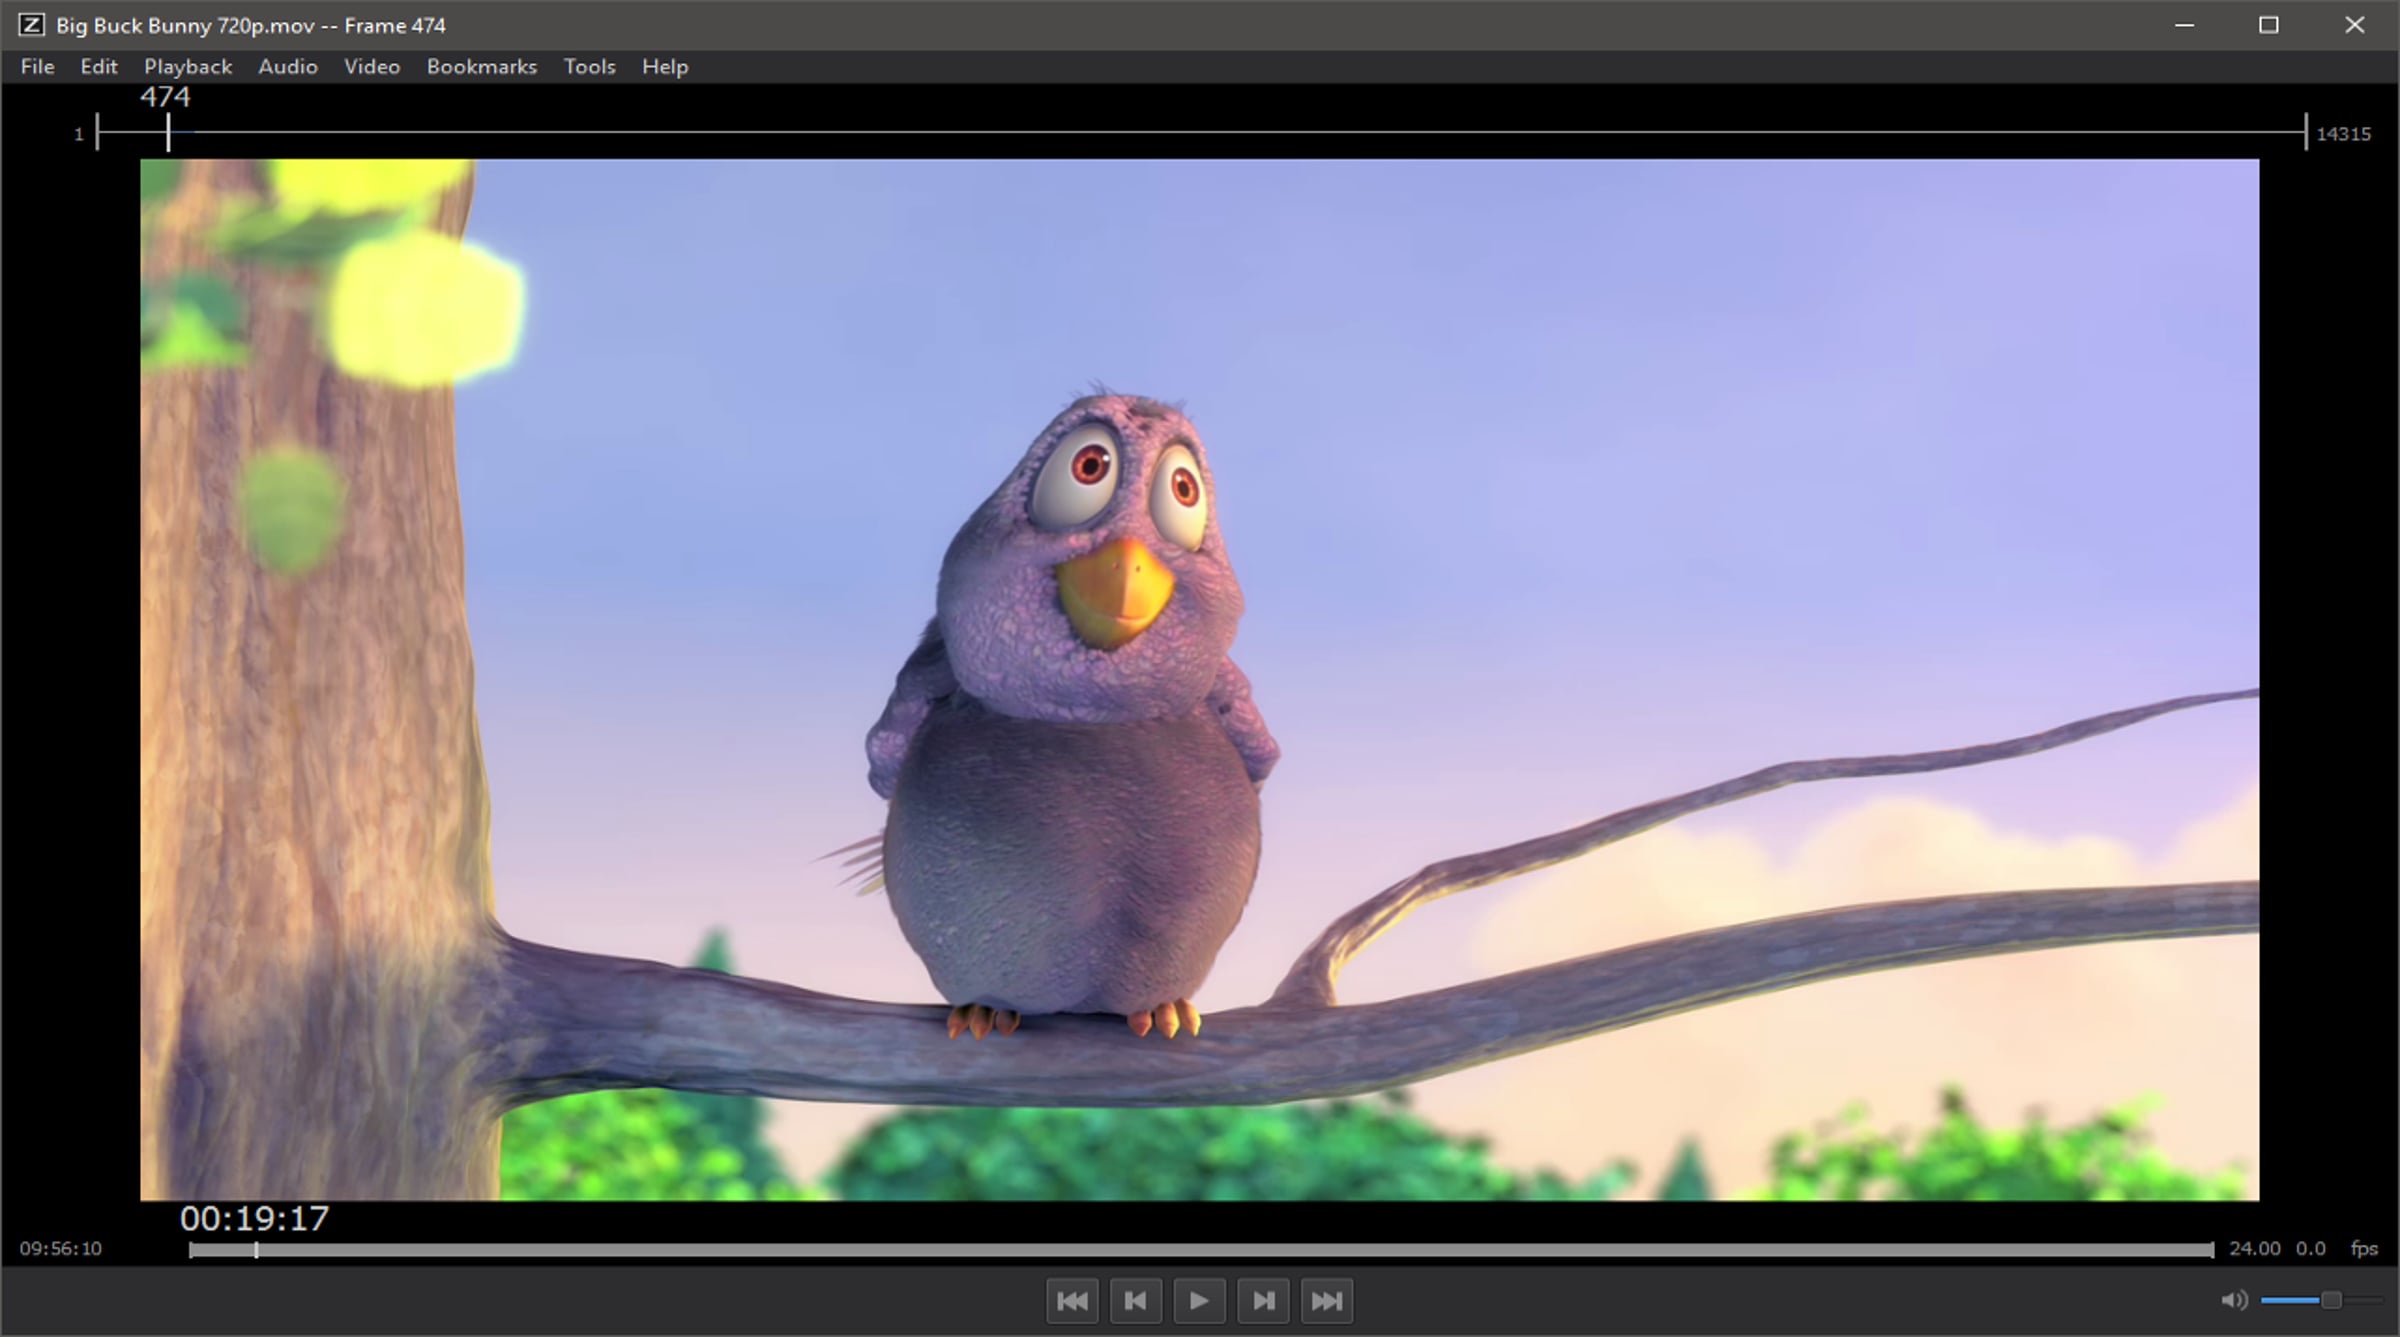Jump to the first frame button
The image size is (2400, 1337).
pyautogui.click(x=1072, y=1300)
